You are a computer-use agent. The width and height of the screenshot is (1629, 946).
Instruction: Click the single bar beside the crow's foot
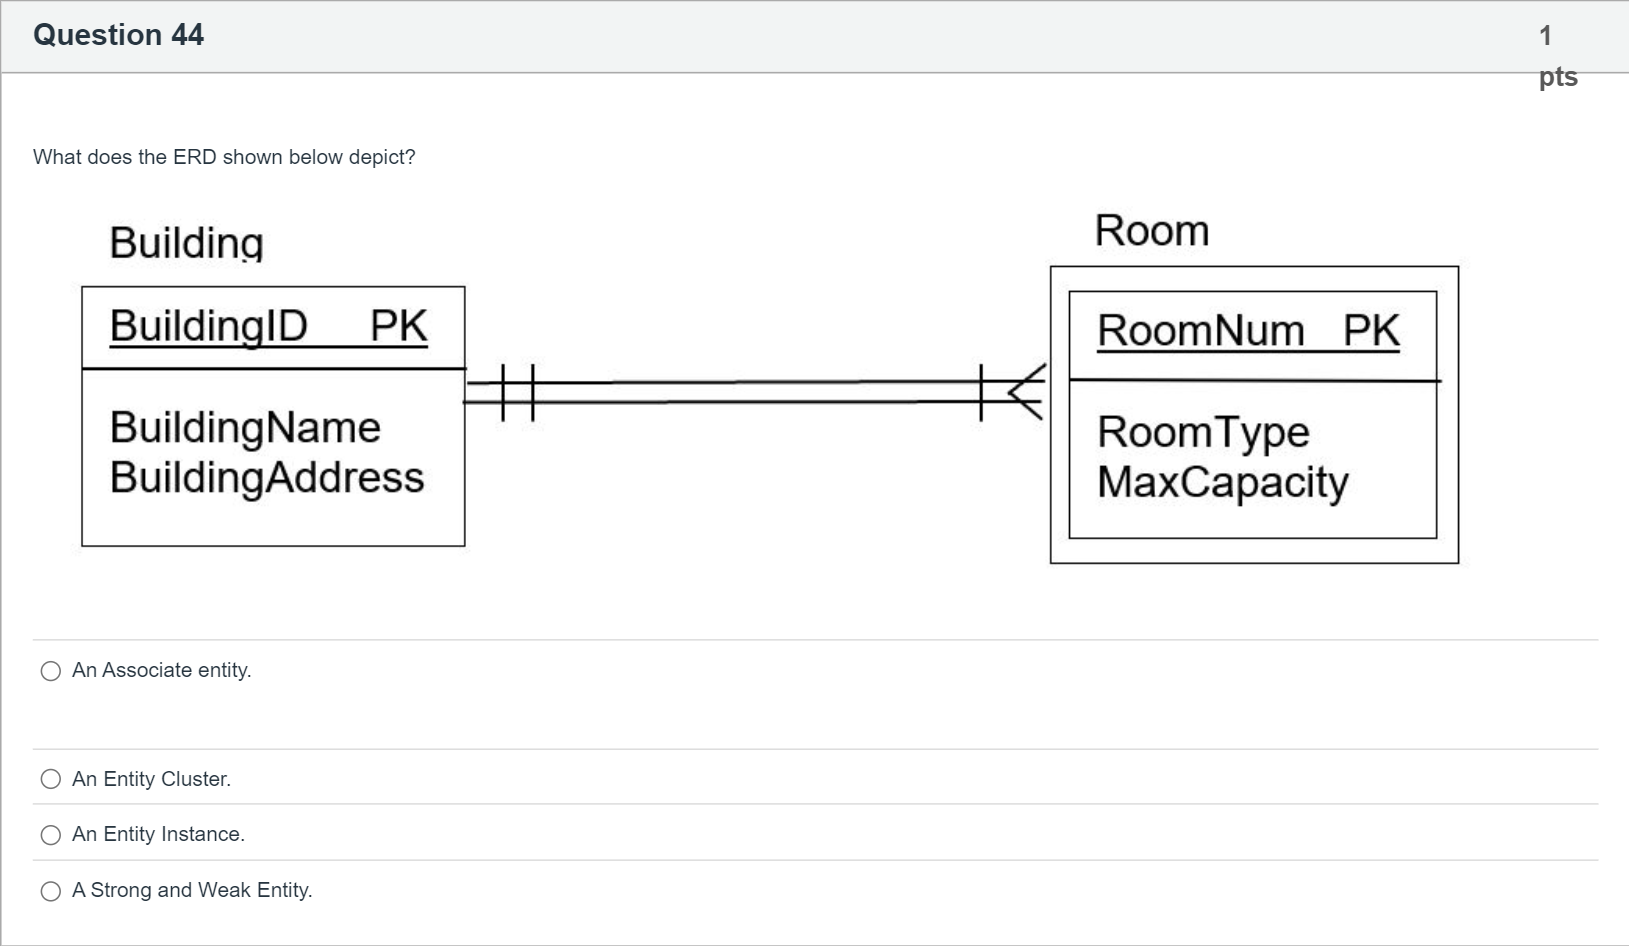981,391
